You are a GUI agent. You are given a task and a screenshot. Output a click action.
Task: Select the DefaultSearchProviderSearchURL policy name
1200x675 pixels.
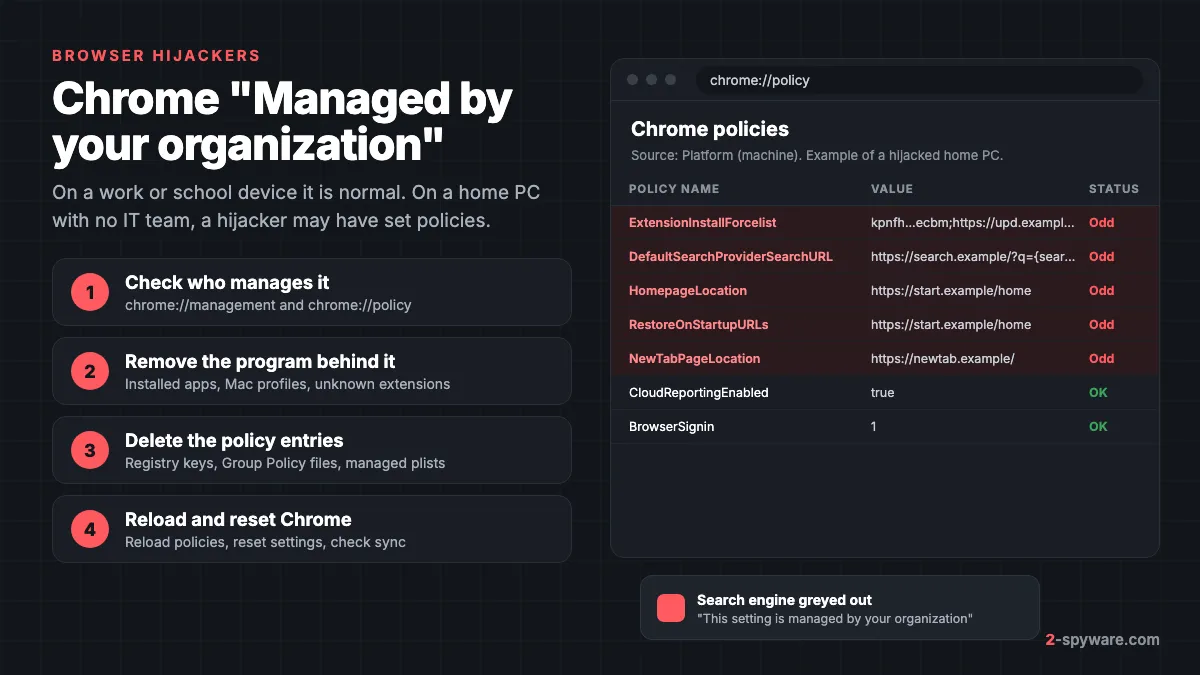click(731, 257)
